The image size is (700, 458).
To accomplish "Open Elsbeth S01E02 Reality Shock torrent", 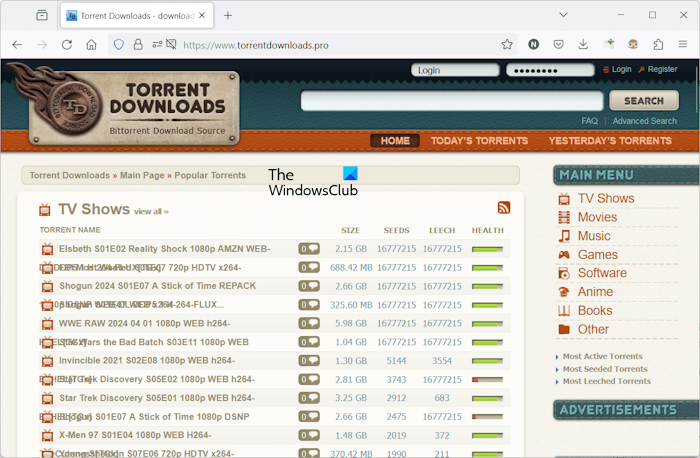I will [x=164, y=249].
